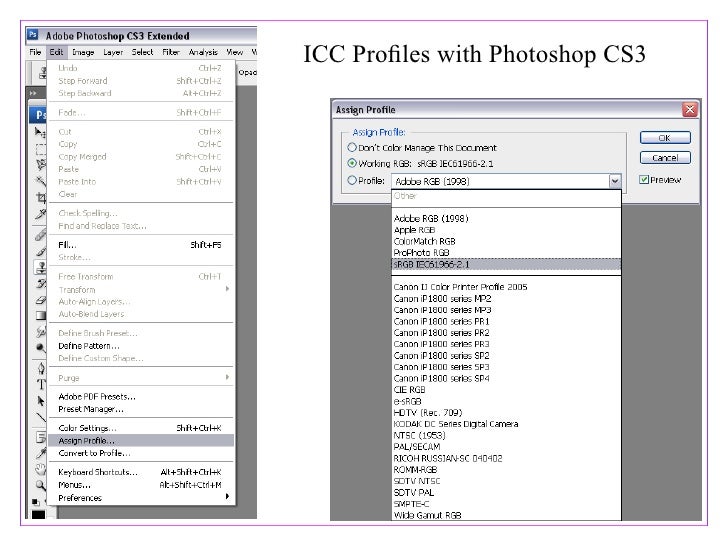Open Keyboard Shortcuts menu entry
Screen dimensions: 728x546
pyautogui.click(x=141, y=472)
